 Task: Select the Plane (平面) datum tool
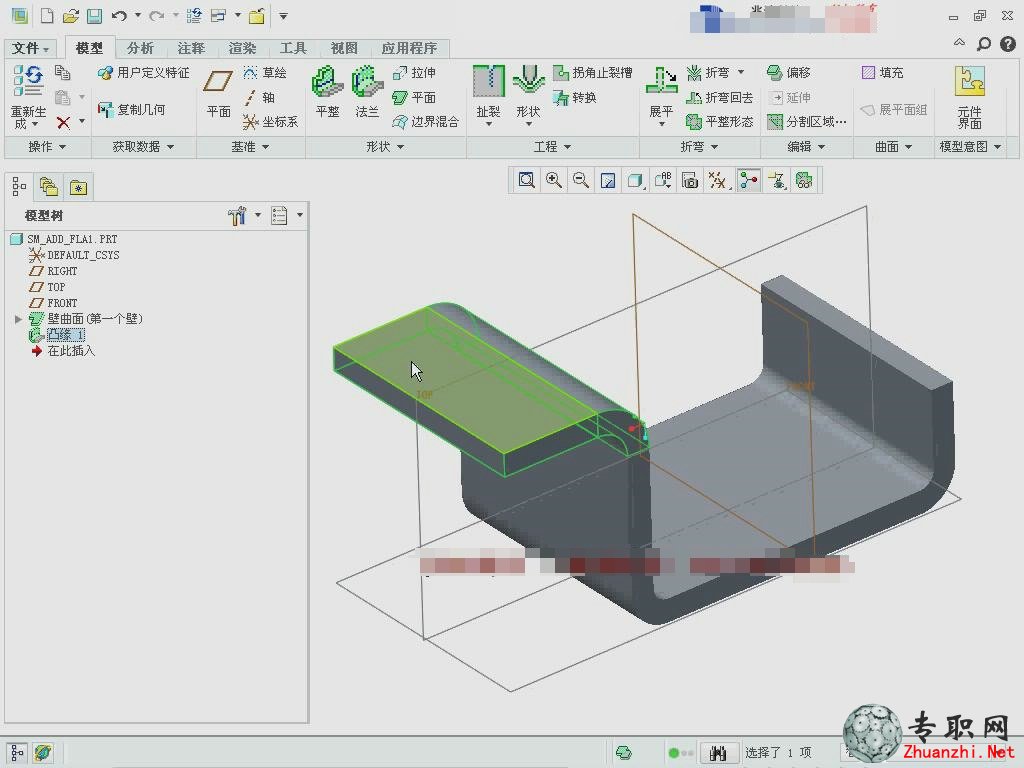(x=218, y=94)
